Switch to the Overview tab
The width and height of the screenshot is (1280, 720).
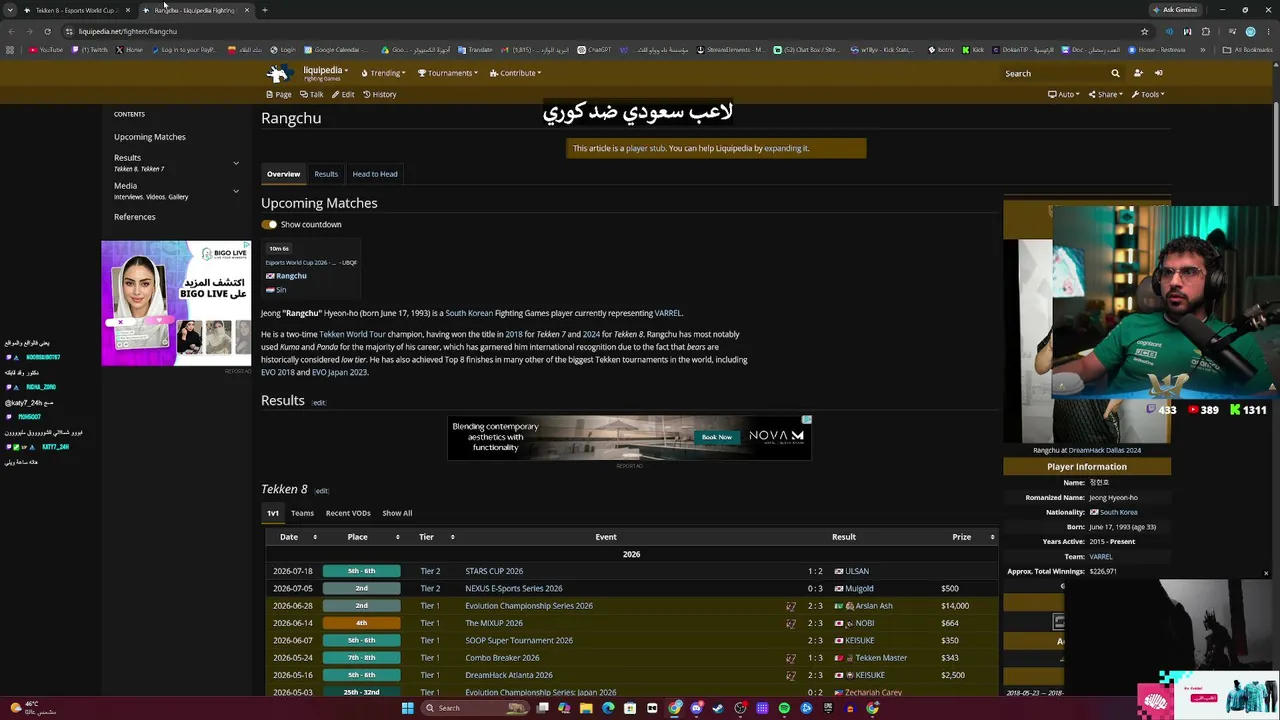[x=283, y=174]
